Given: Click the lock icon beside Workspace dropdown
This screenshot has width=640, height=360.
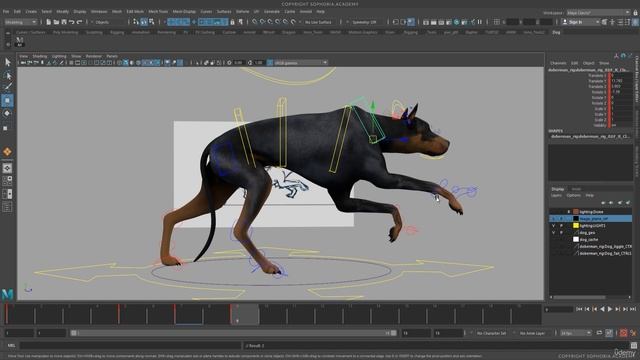Looking at the screenshot, I should pos(635,13).
